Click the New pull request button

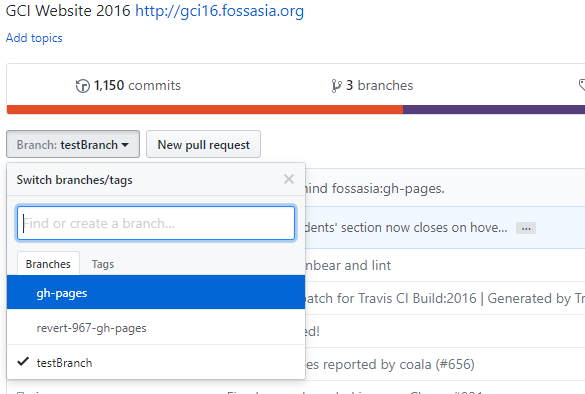pyautogui.click(x=203, y=144)
